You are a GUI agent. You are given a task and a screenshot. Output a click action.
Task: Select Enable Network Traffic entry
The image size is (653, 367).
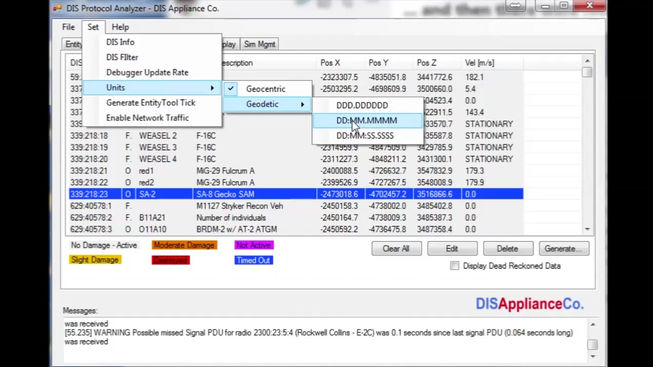tap(152, 118)
